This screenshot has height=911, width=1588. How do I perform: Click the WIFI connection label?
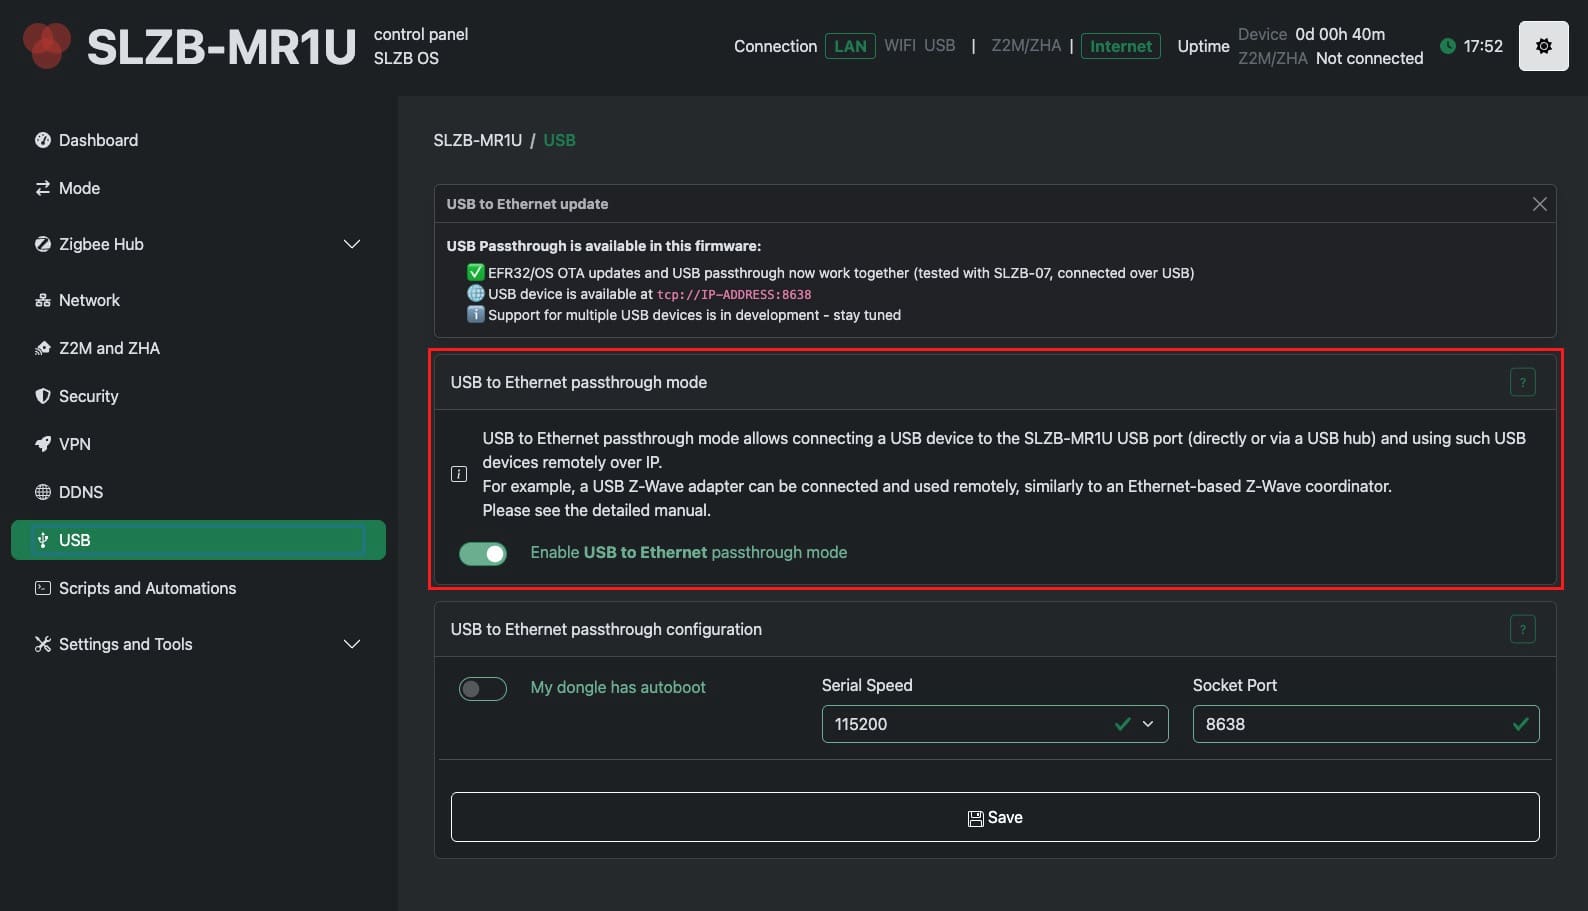[x=899, y=46]
